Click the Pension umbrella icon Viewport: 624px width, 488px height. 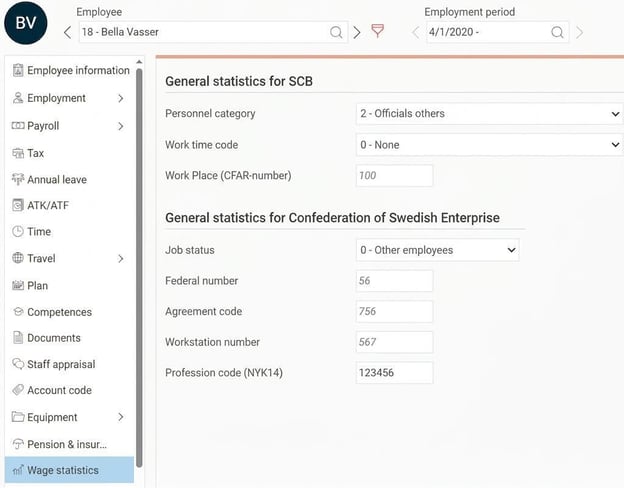point(18,443)
